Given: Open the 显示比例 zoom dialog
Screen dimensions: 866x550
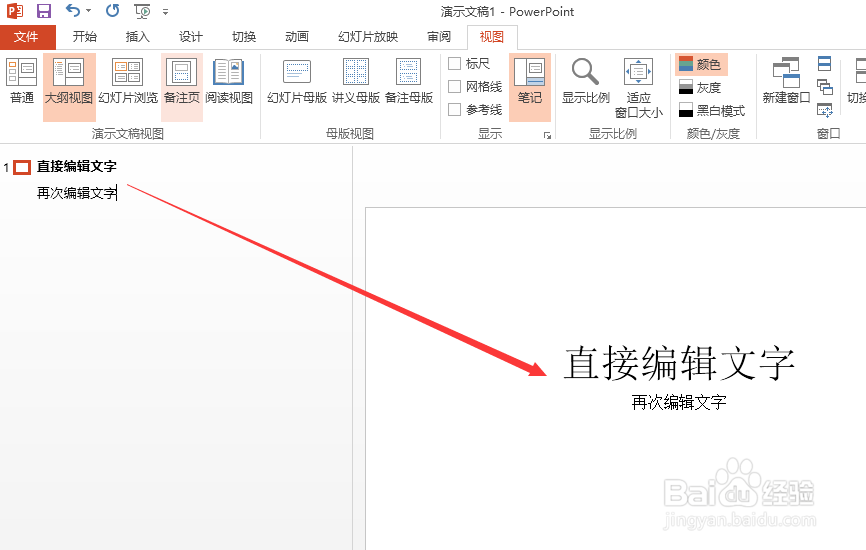Looking at the screenshot, I should [585, 82].
